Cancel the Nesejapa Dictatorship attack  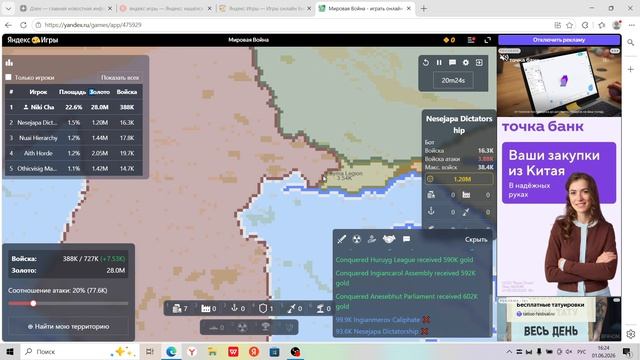pos(424,331)
